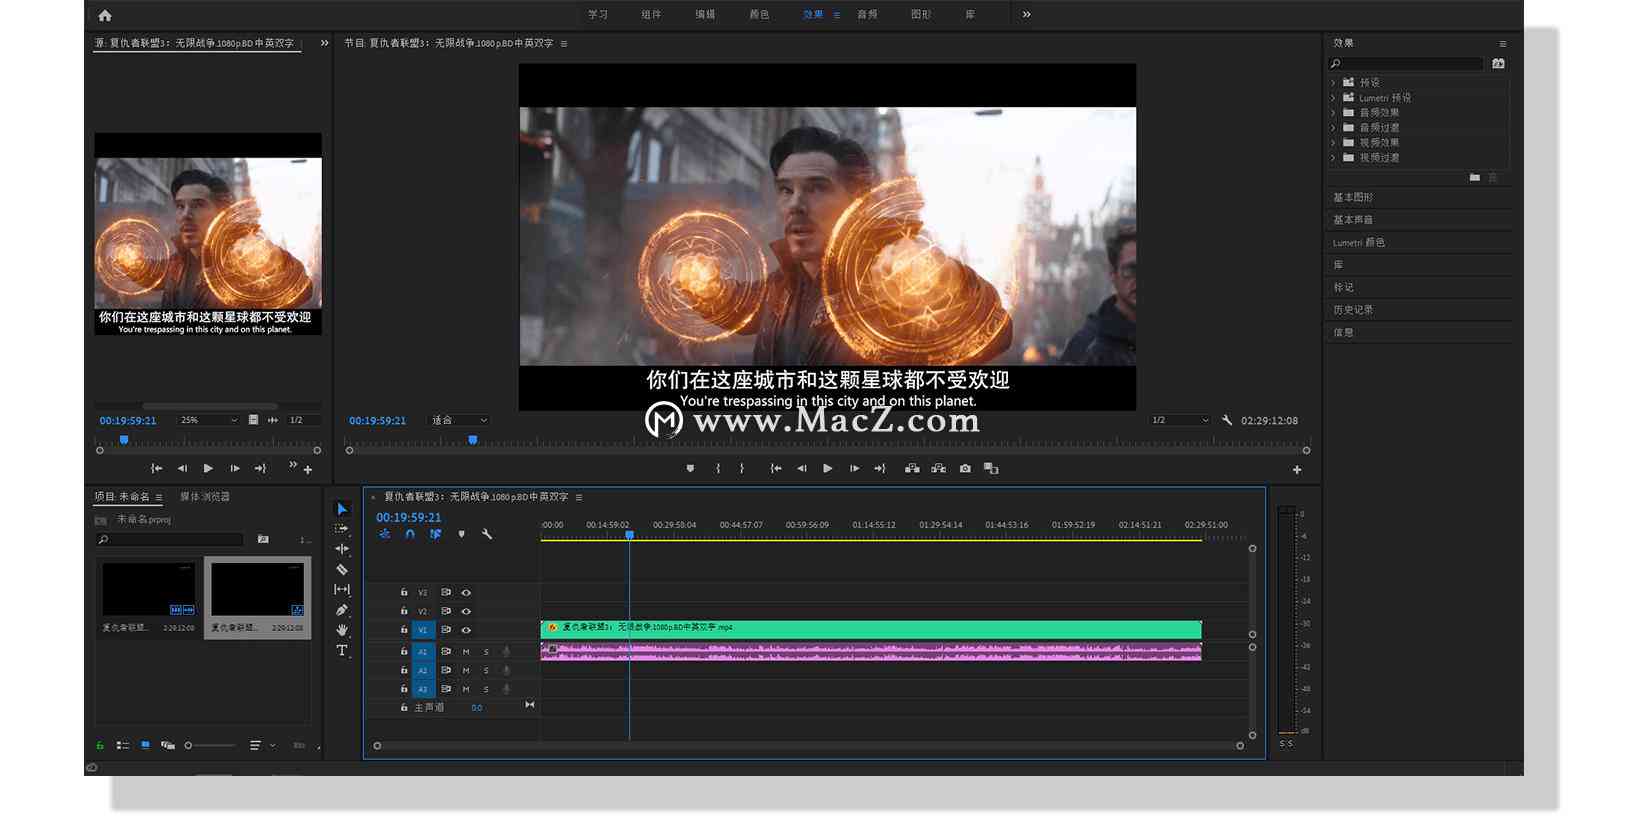
Task: Select the Ripple Edit tool
Action: click(342, 549)
